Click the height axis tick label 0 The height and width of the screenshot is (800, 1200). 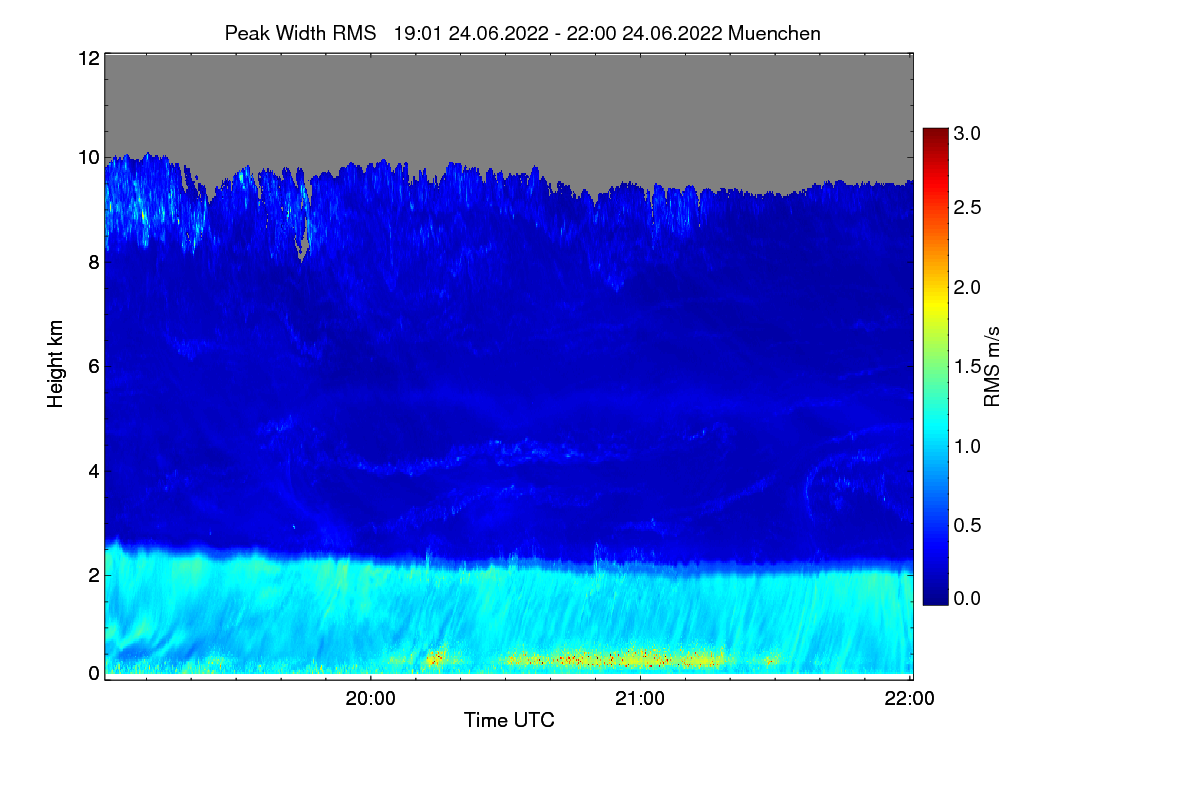[x=93, y=673]
